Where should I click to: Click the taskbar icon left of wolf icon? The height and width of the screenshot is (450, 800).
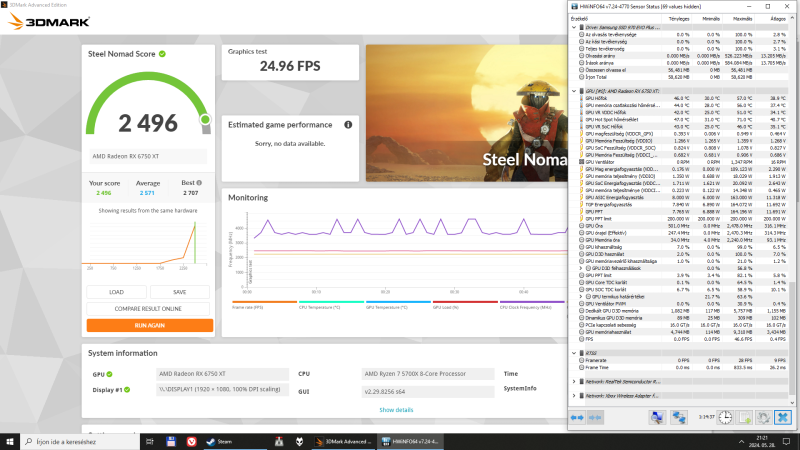point(279,442)
